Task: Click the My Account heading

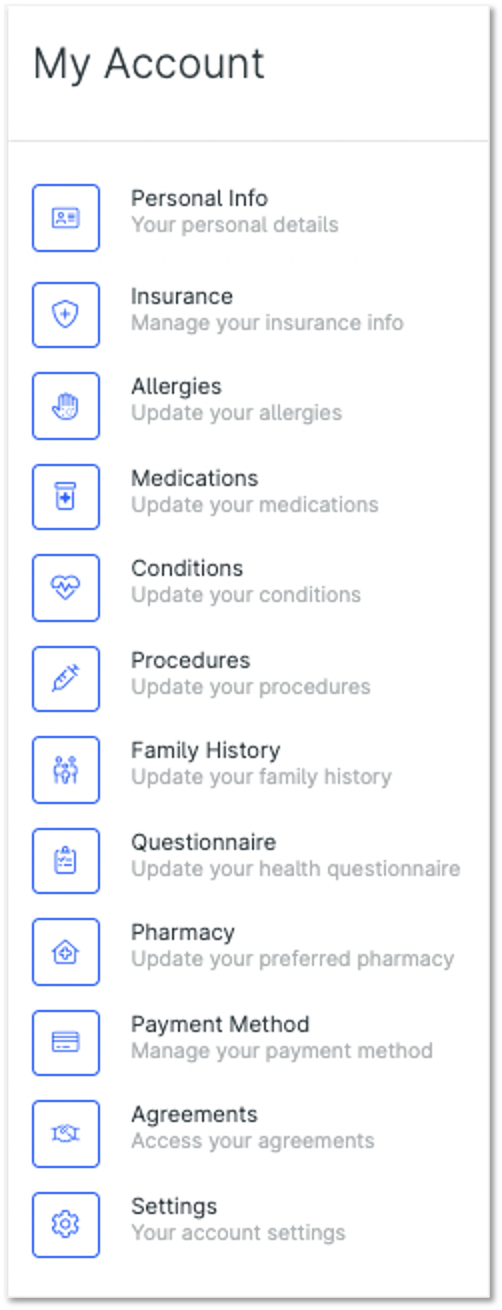Action: (x=149, y=64)
